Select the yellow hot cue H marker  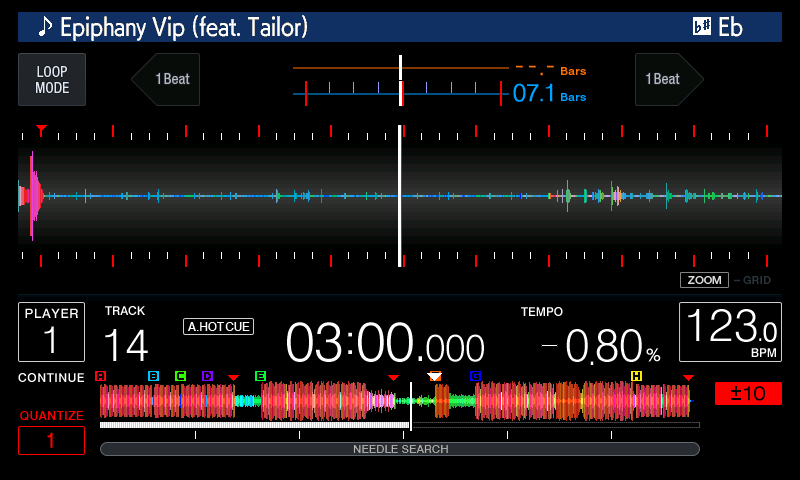(636, 376)
